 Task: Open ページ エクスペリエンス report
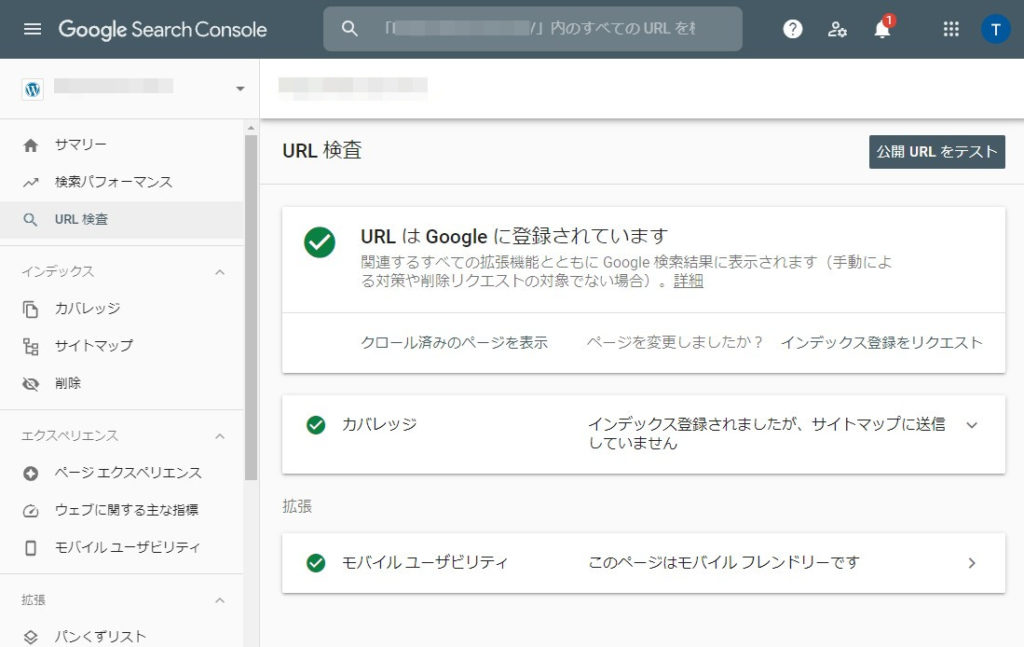(x=127, y=473)
